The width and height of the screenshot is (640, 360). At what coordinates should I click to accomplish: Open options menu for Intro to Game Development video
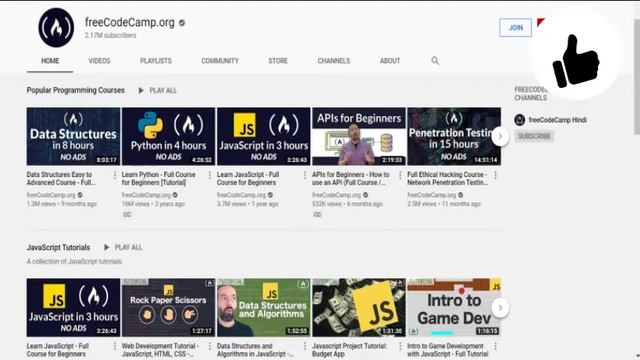(496, 346)
